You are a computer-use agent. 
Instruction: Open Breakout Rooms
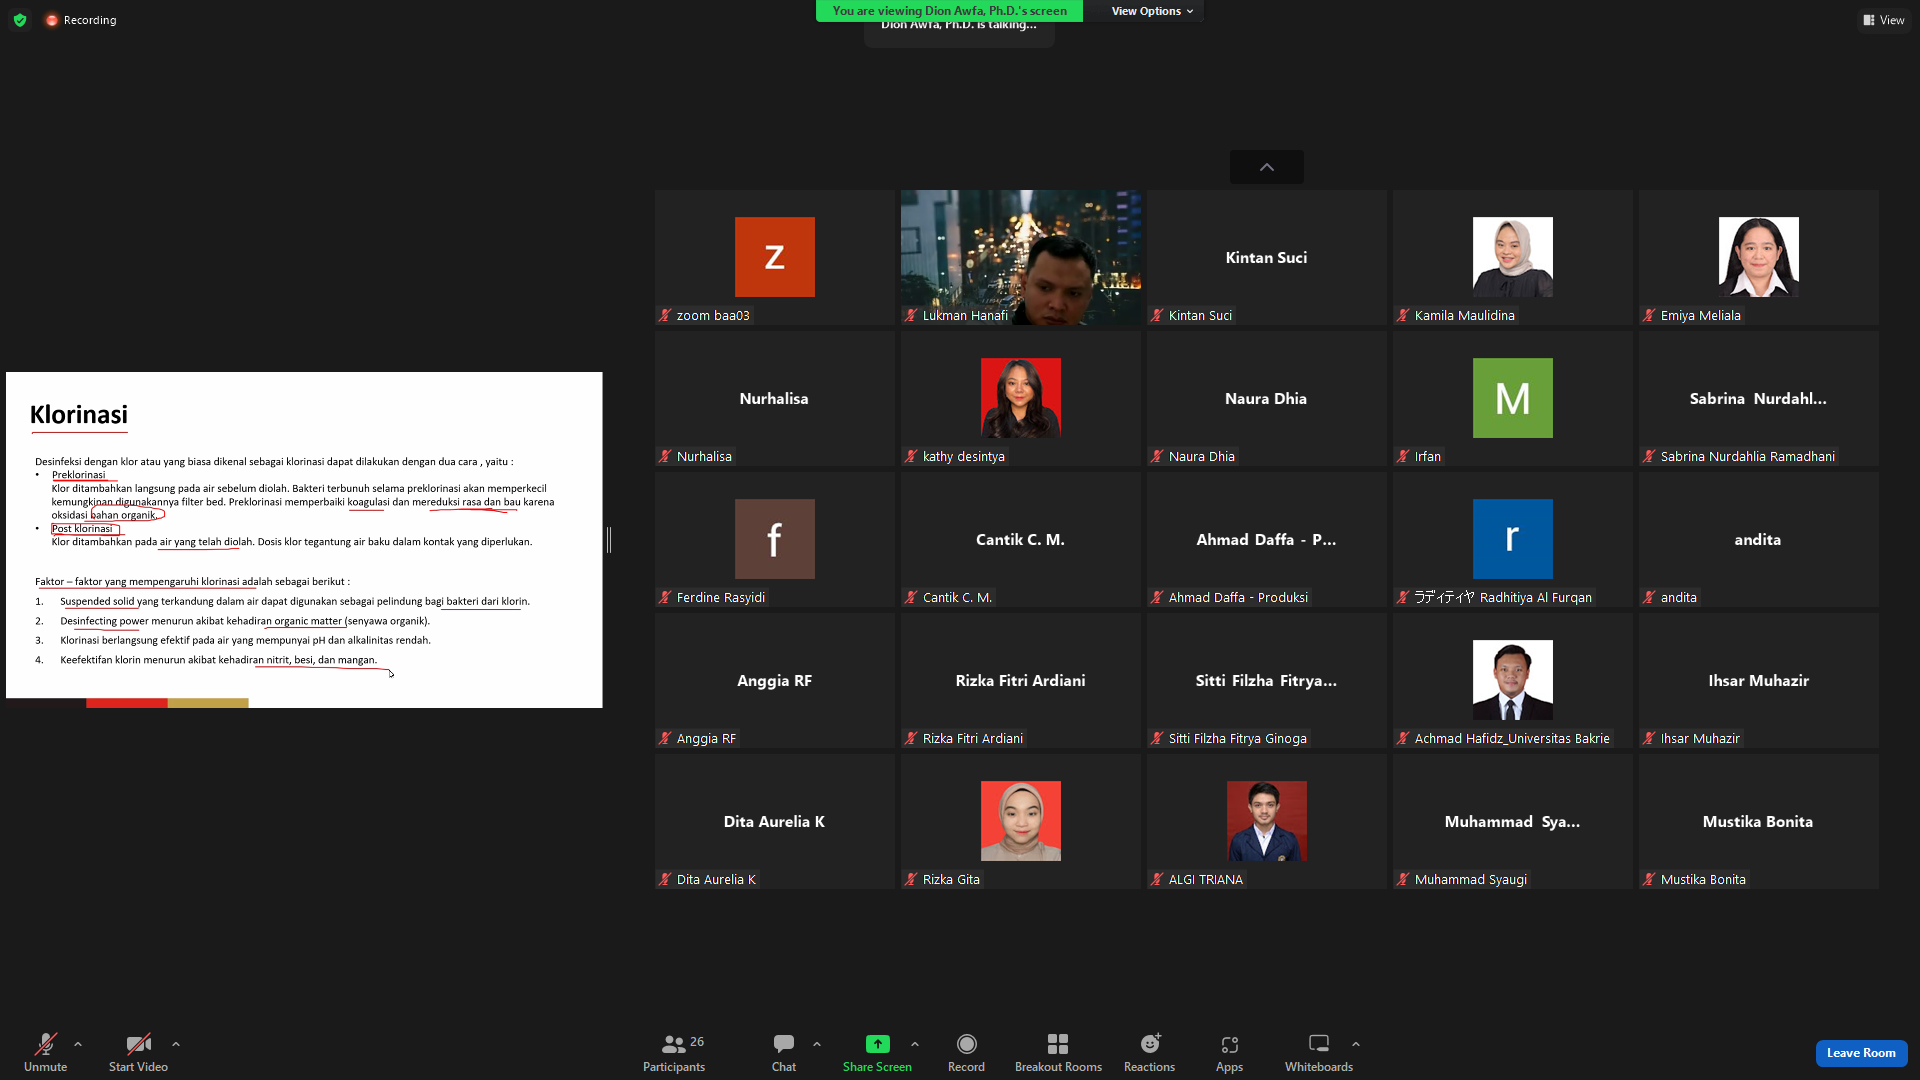pos(1058,1052)
